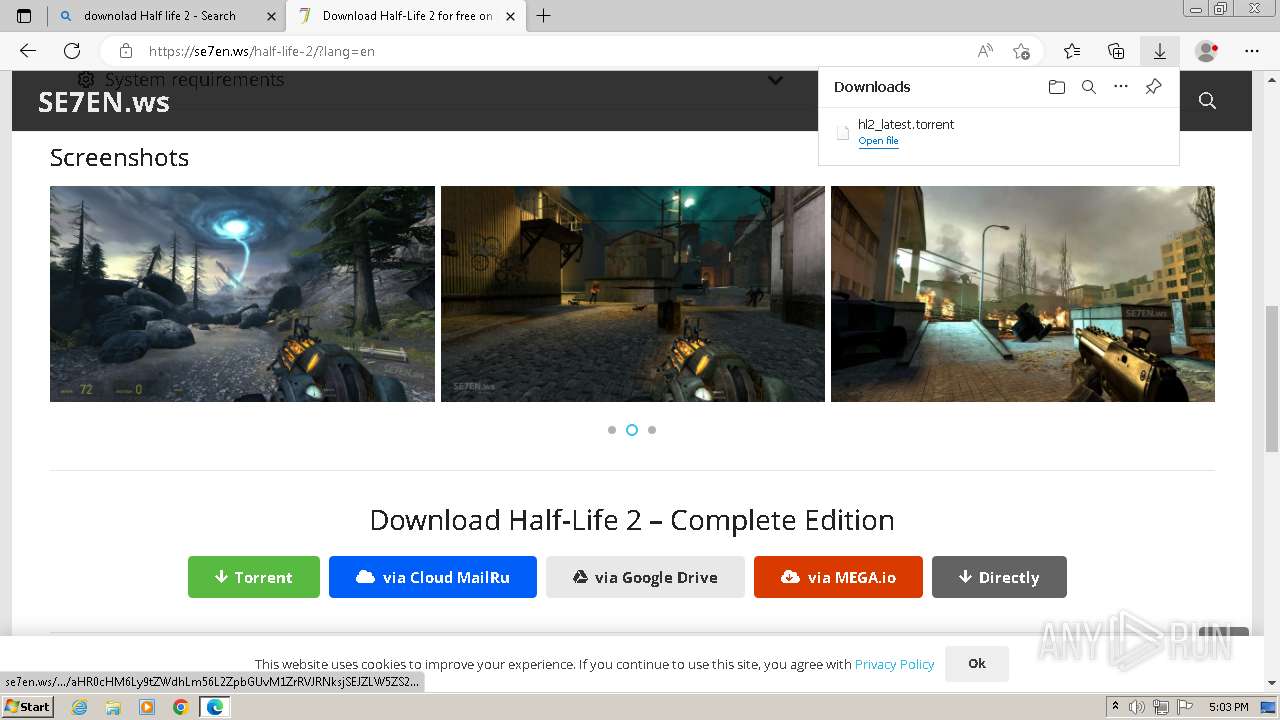
Task: Open the Windows Start menu
Action: tap(28, 707)
